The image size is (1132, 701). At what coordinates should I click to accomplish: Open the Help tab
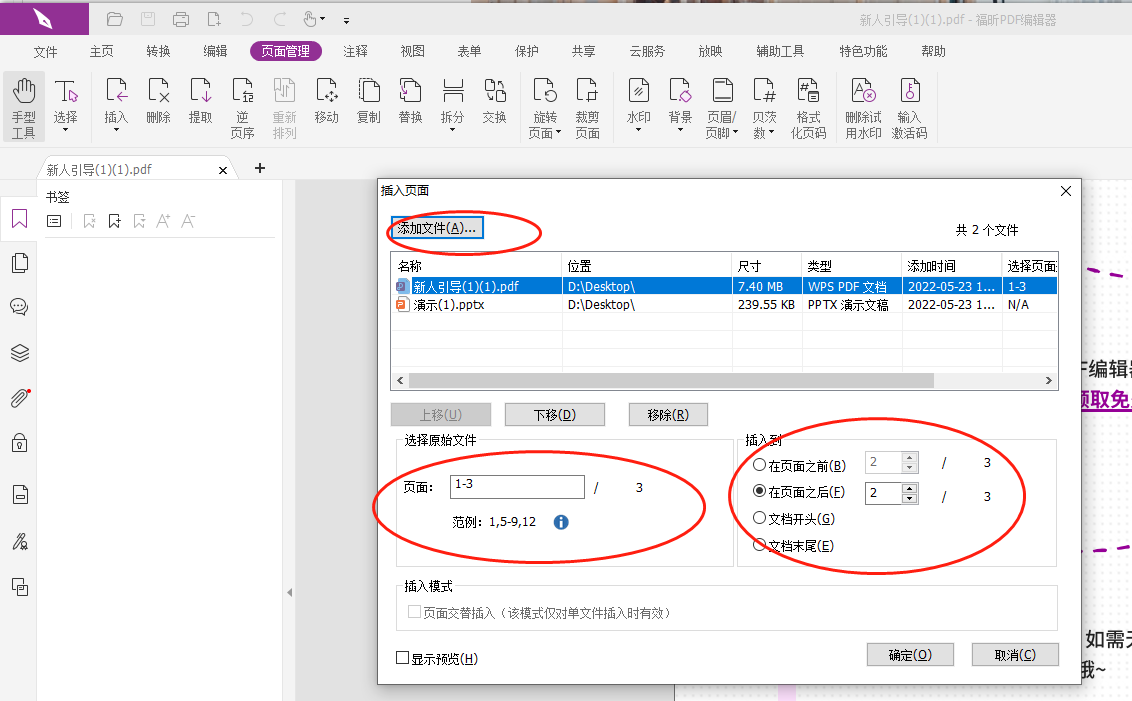click(x=933, y=51)
